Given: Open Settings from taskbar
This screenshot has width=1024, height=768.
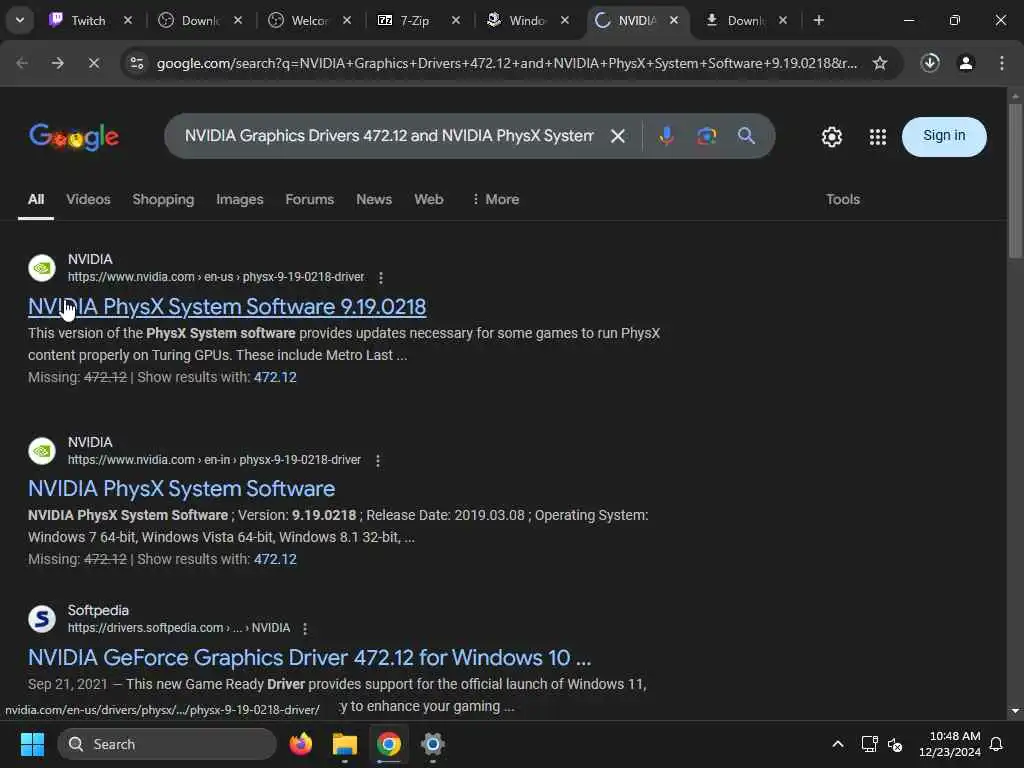Looking at the screenshot, I should [432, 744].
